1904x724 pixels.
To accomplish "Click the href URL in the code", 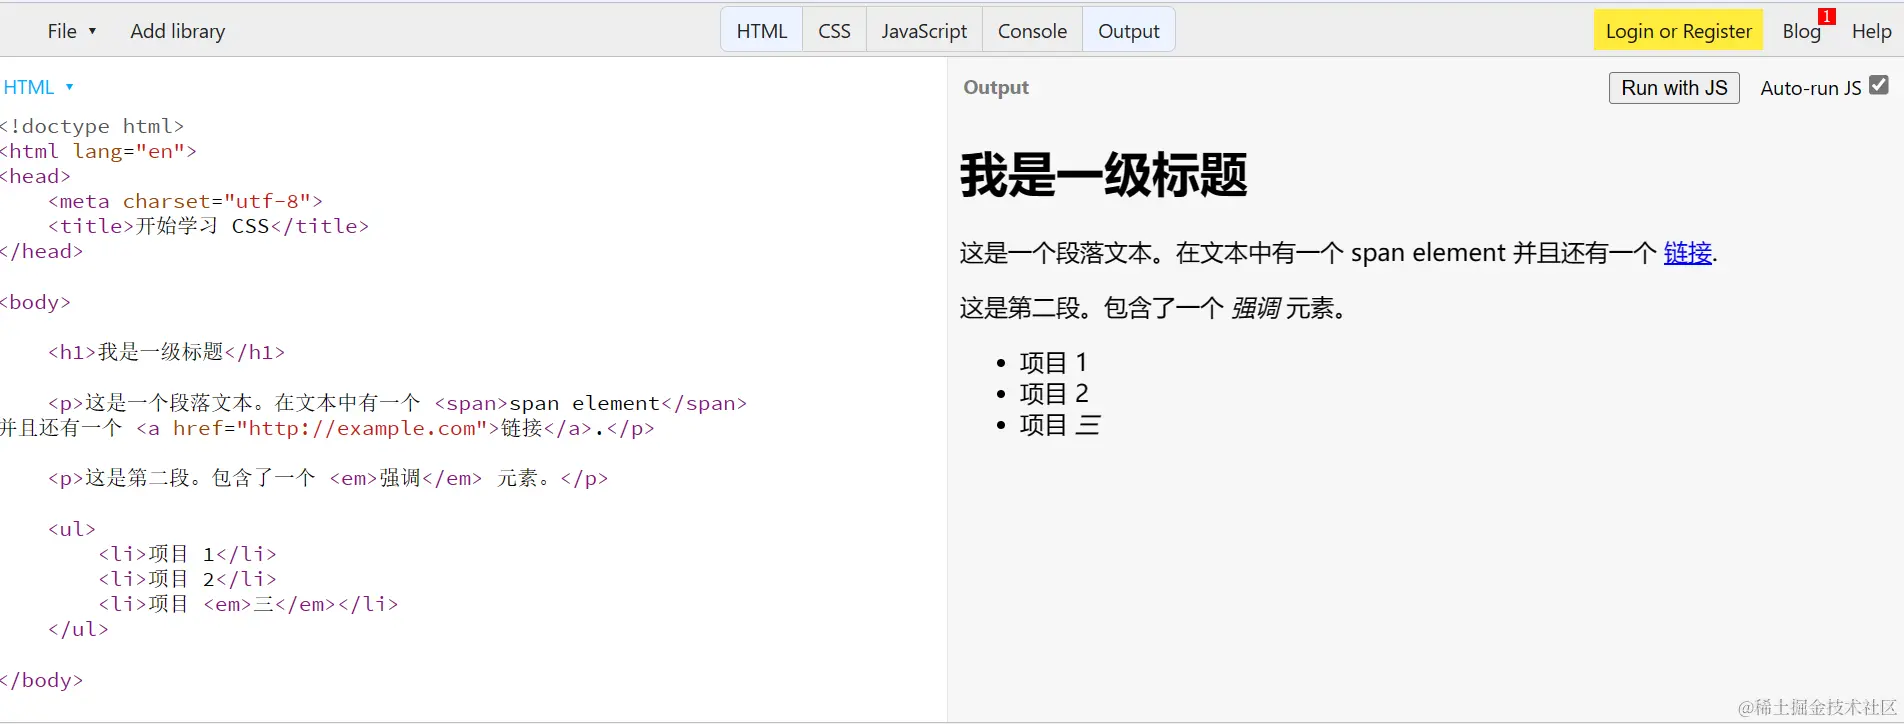I will 362,428.
